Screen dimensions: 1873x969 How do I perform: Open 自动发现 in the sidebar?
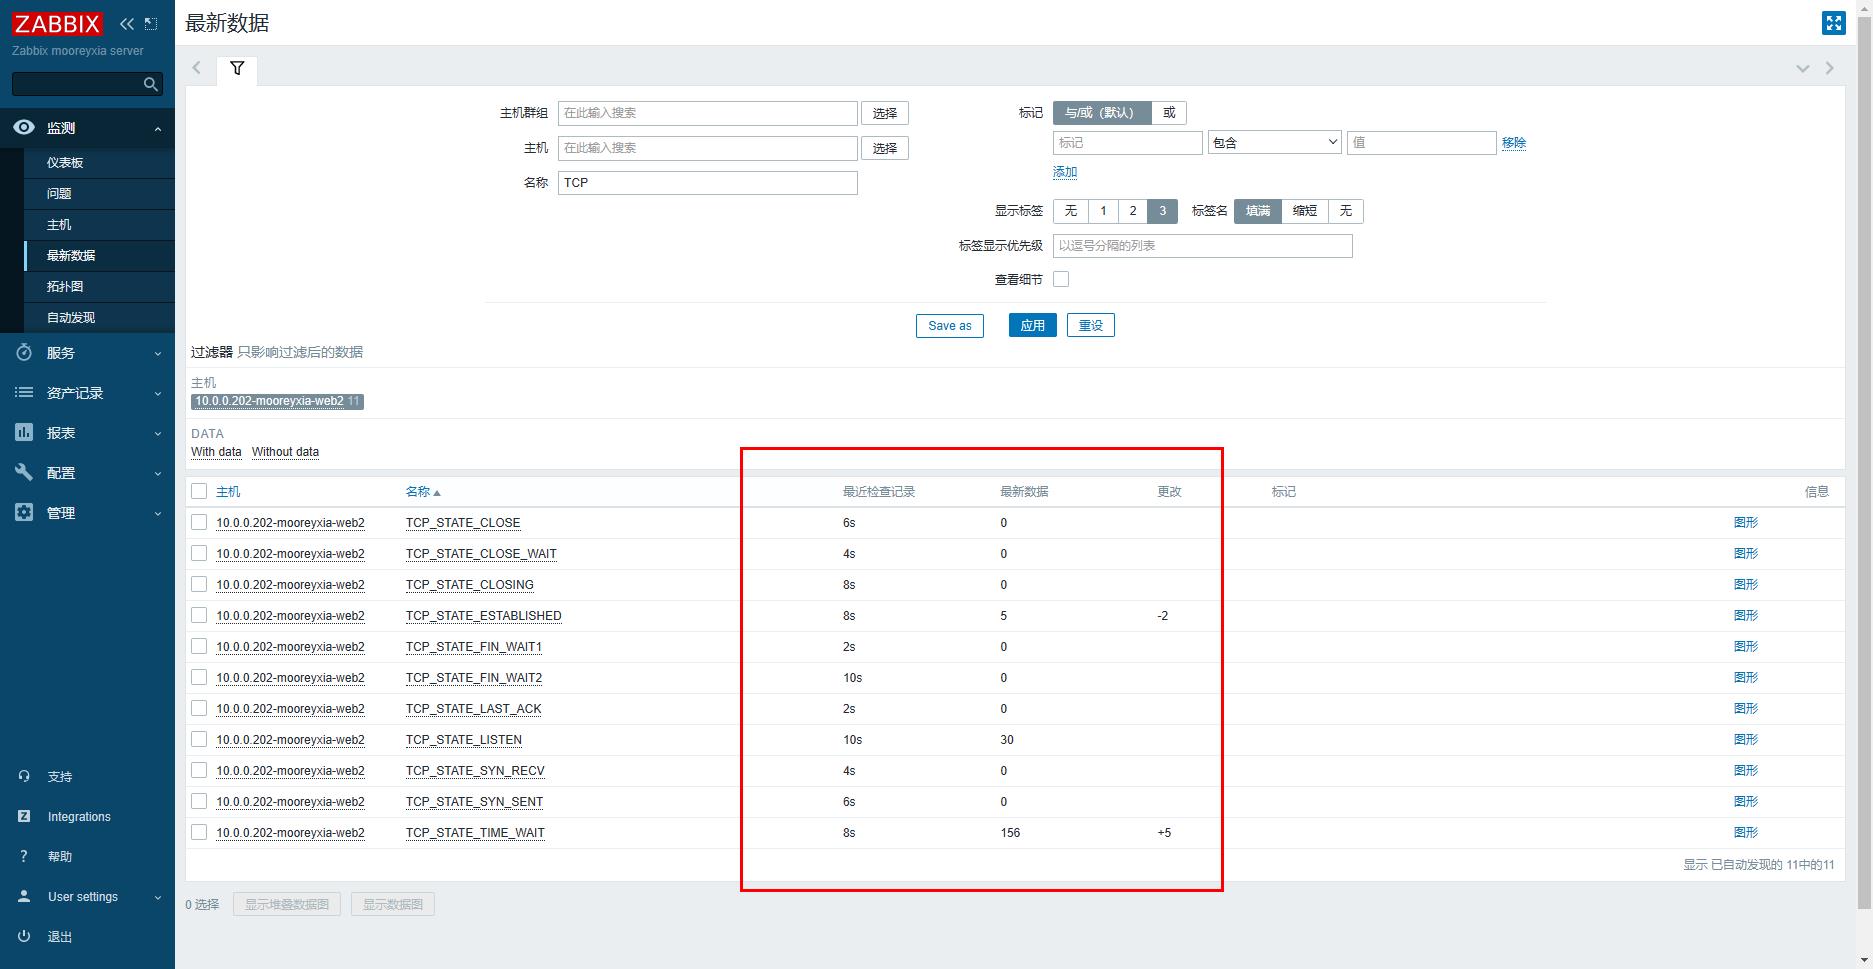tap(71, 317)
